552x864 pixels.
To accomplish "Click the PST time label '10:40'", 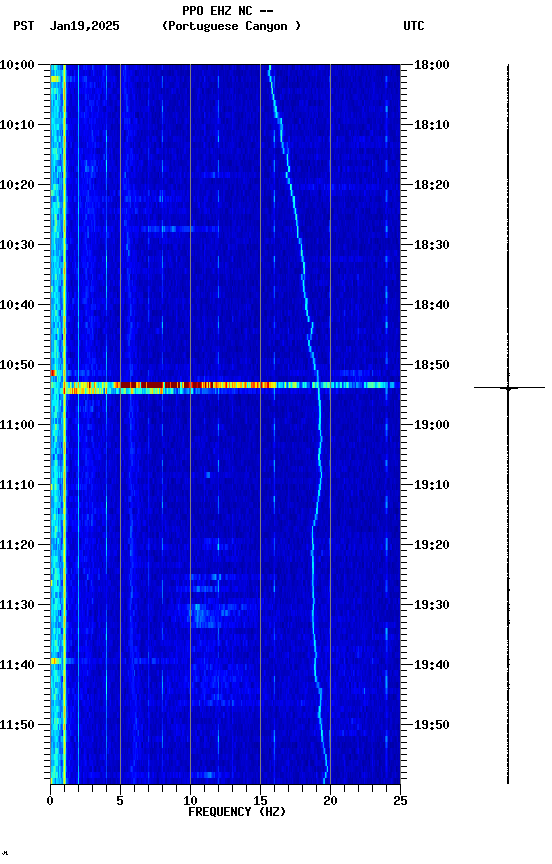I will (x=17, y=305).
